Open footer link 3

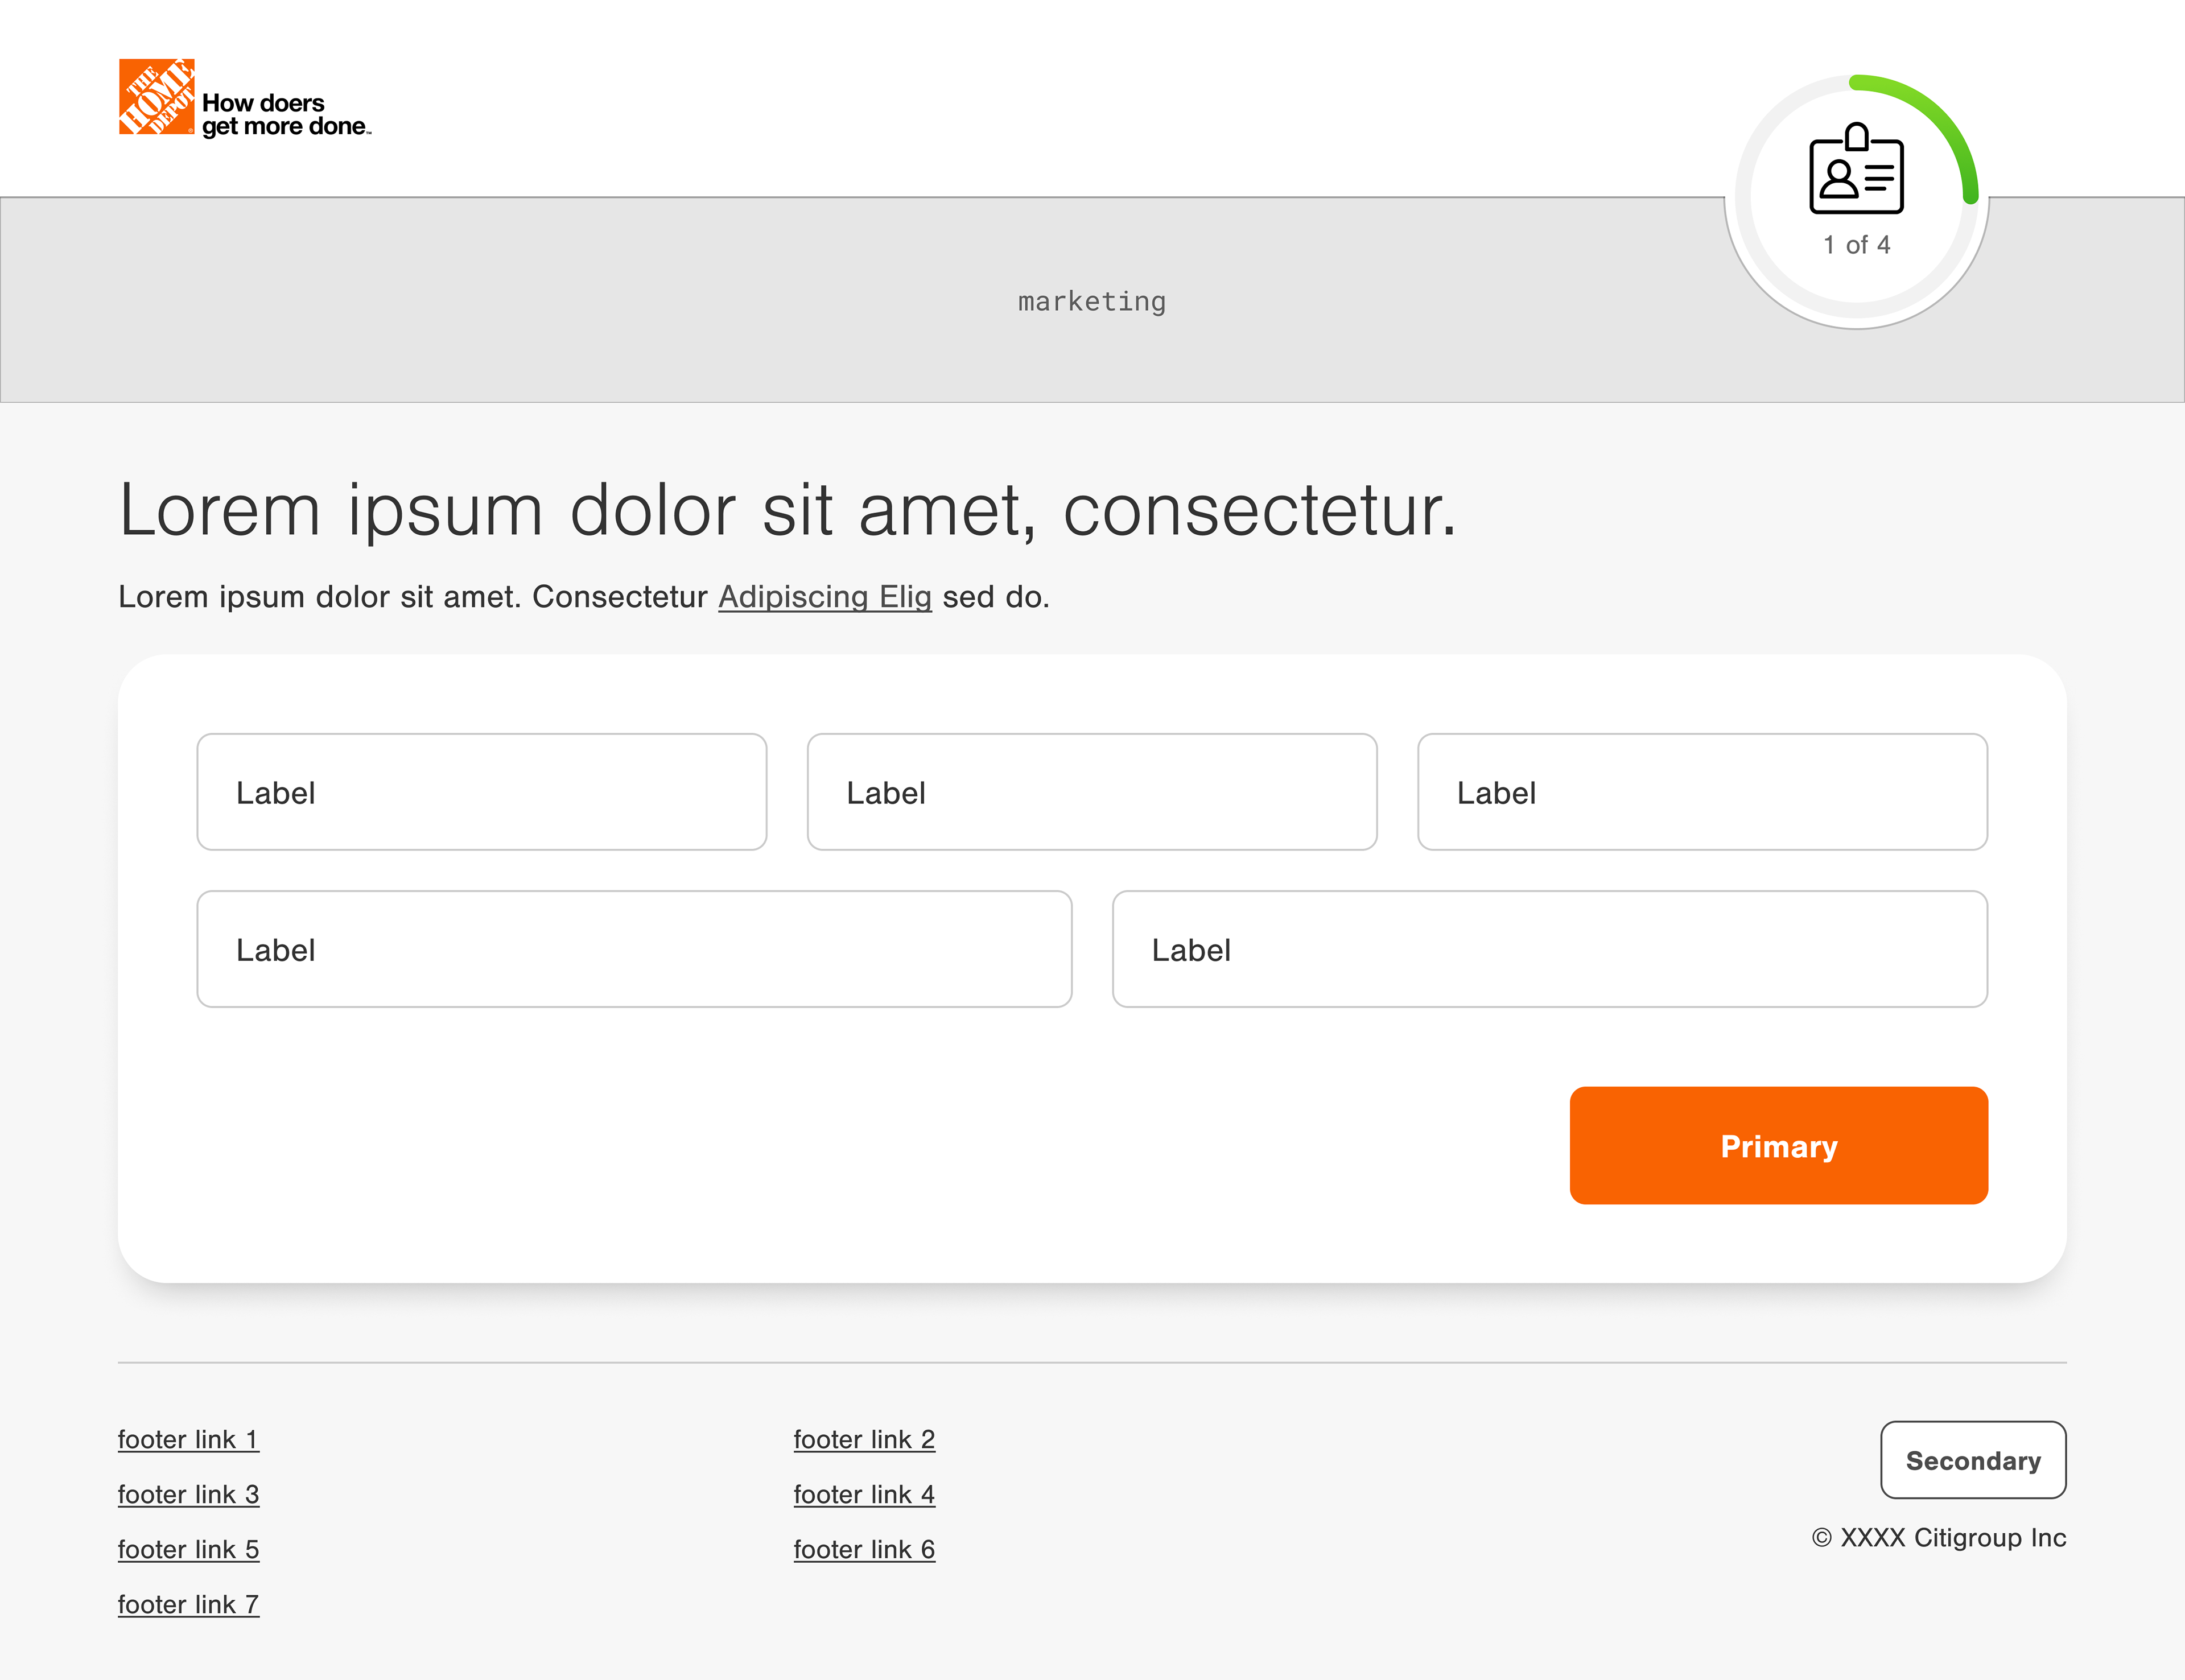pos(188,1495)
